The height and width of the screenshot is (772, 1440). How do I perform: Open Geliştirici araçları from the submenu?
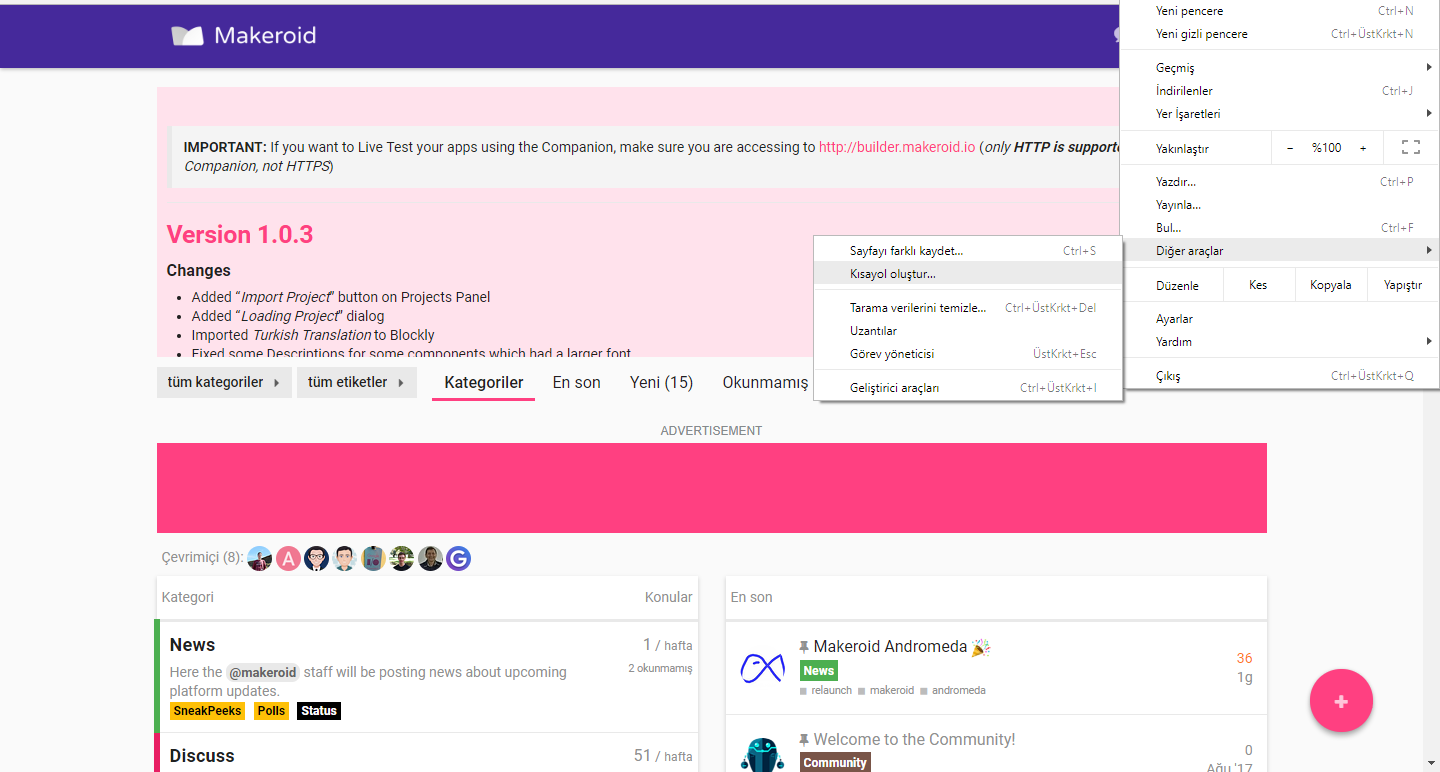coord(969,388)
